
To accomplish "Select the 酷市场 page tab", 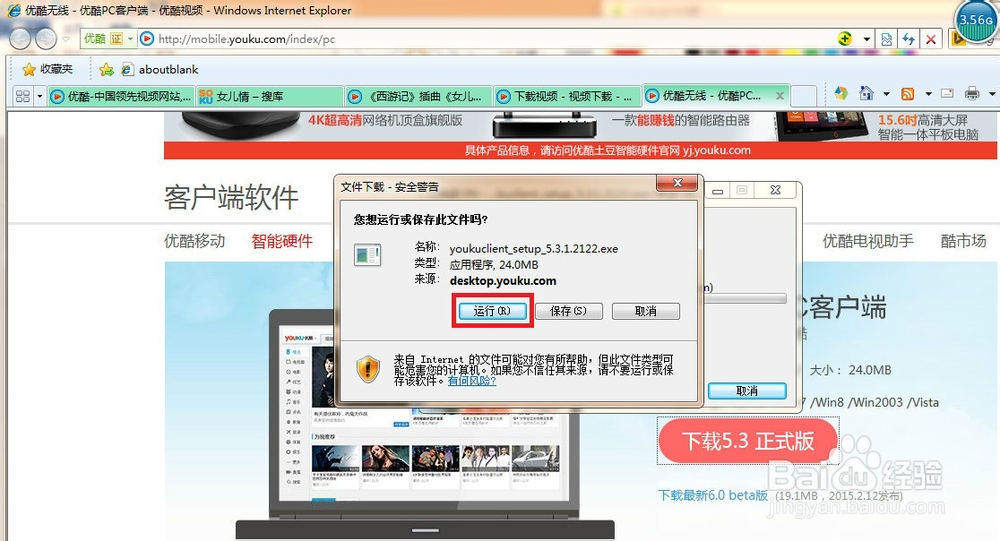I will click(x=964, y=241).
